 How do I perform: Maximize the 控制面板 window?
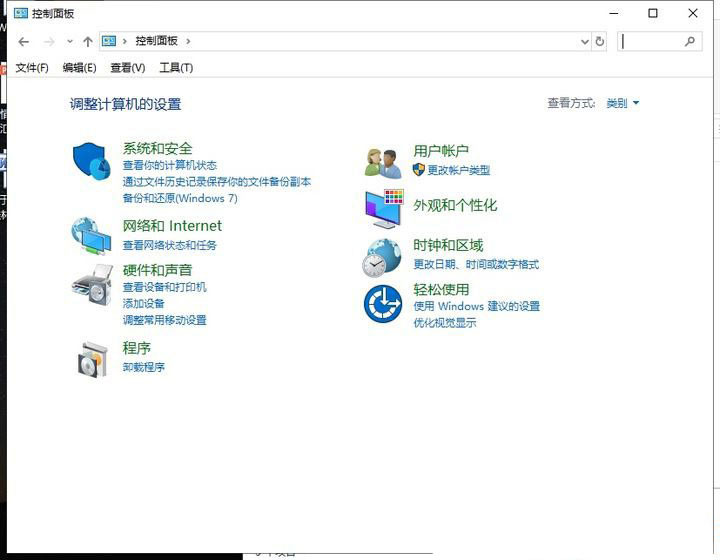(652, 13)
